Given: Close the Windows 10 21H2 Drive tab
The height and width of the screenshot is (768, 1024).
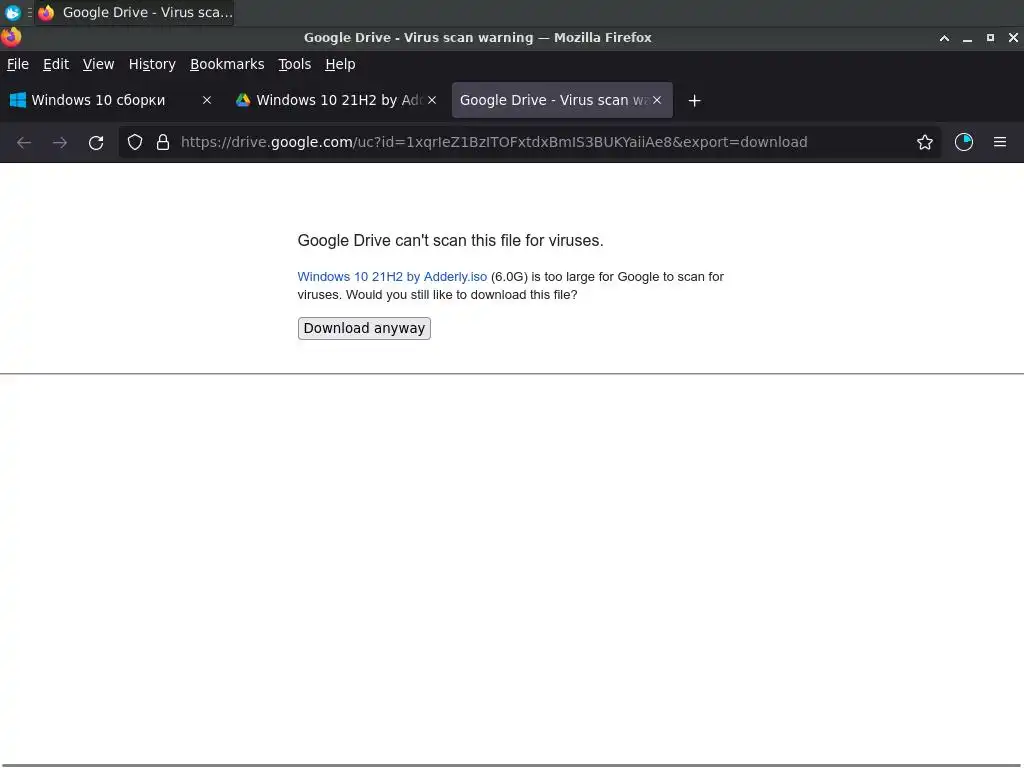Looking at the screenshot, I should coord(432,100).
